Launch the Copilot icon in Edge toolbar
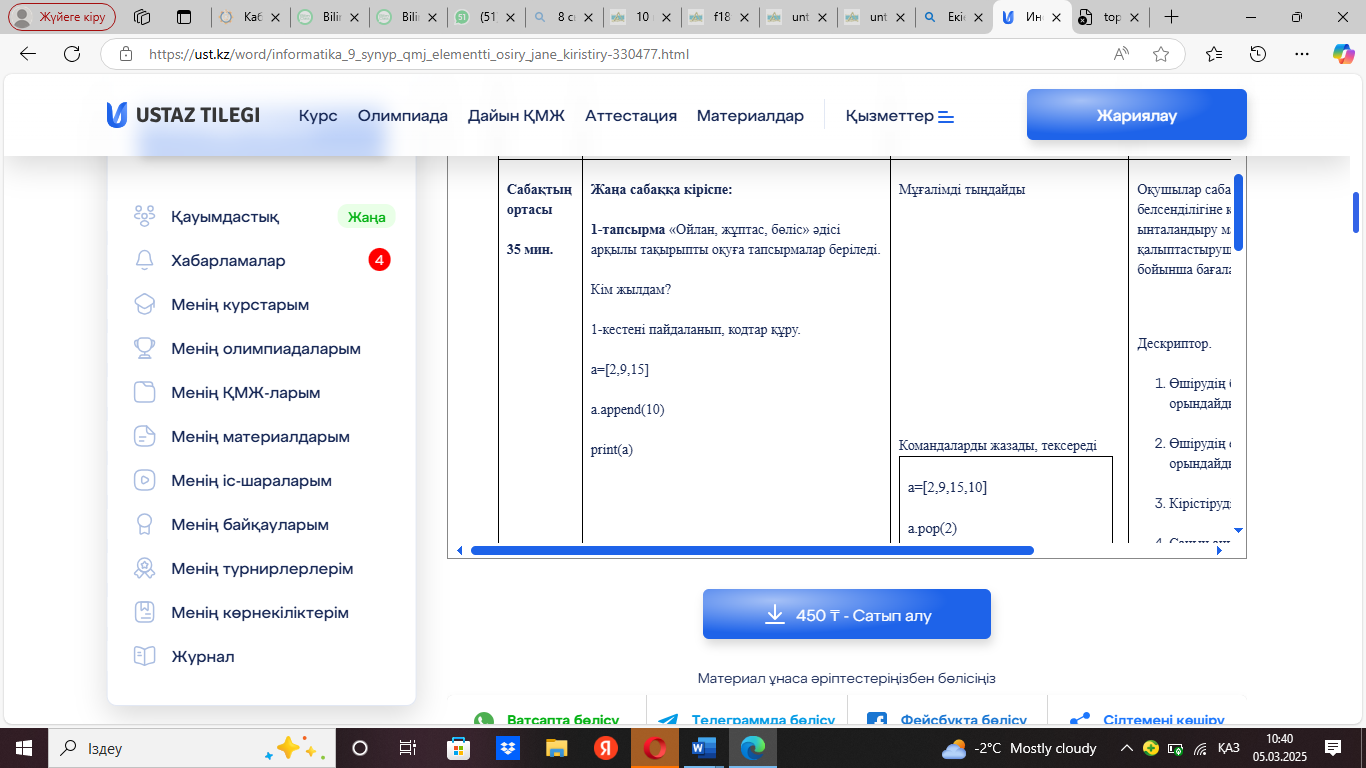Image resolution: width=1366 pixels, height=768 pixels. (1344, 53)
